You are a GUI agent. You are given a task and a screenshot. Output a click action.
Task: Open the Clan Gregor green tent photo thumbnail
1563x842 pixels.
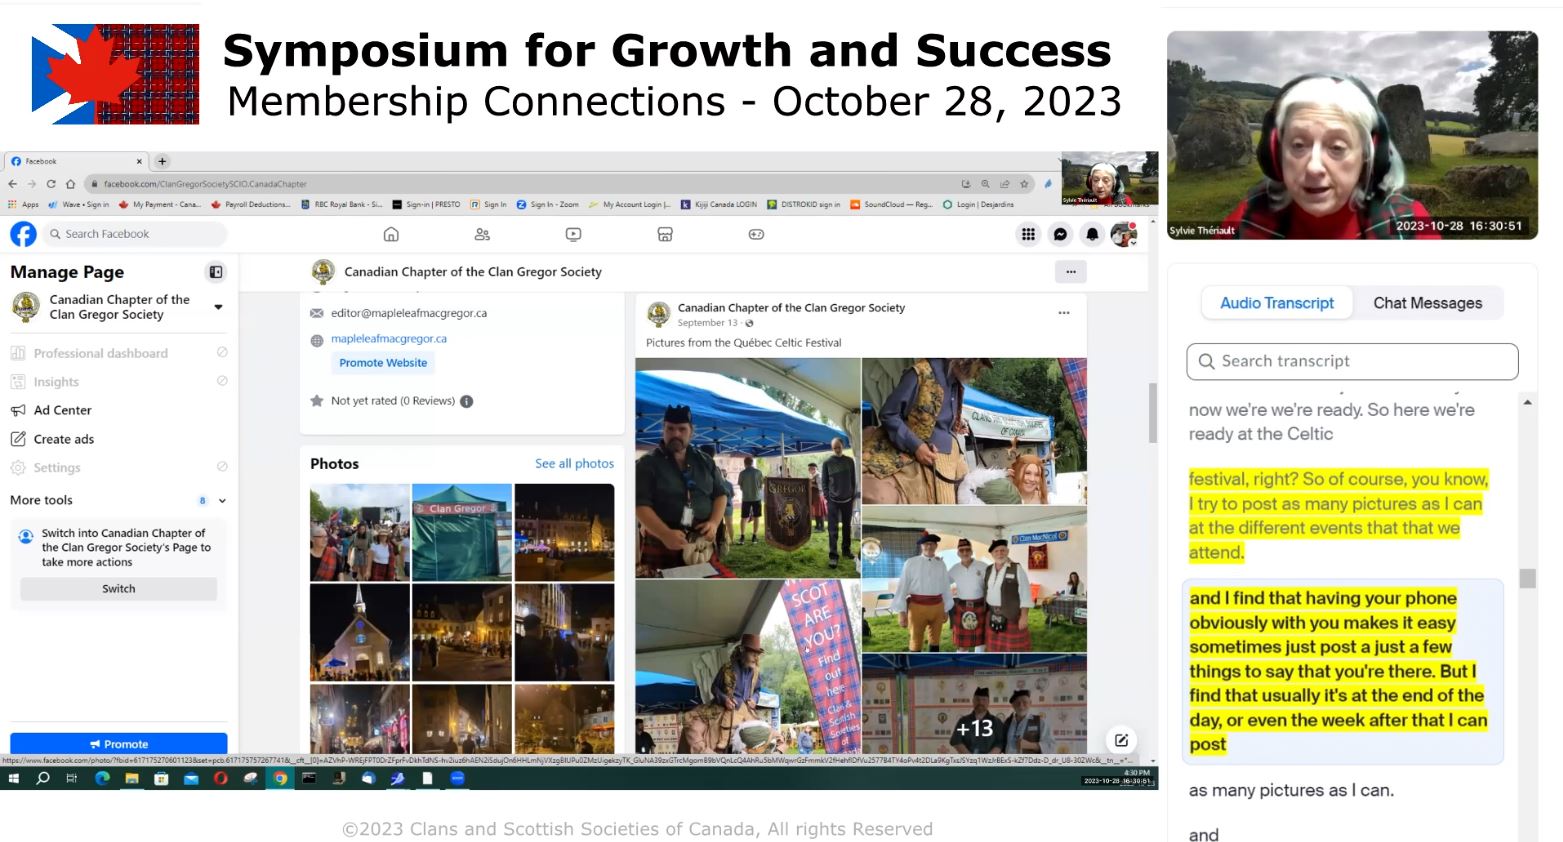[x=462, y=532]
